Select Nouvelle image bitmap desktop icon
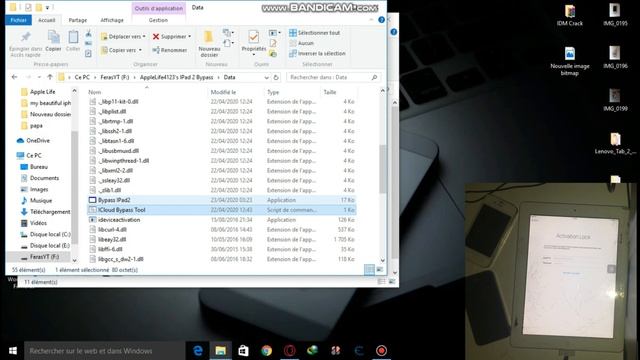This screenshot has height=360, width=640. [x=570, y=61]
